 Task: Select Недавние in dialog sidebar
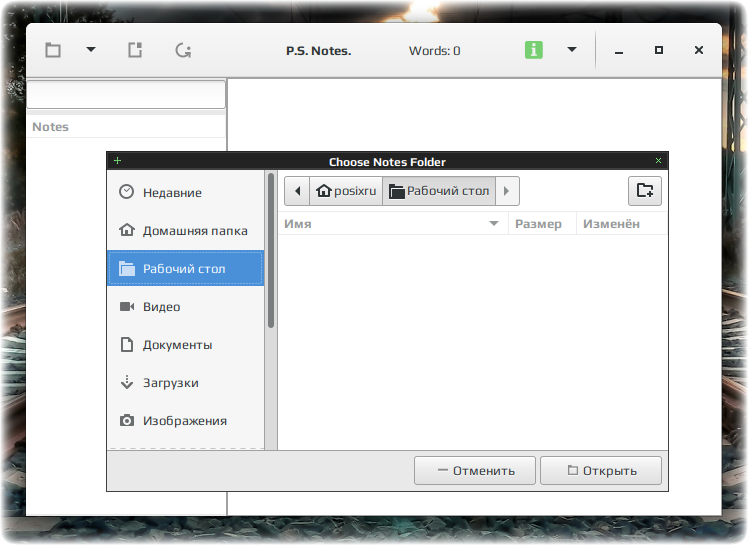click(x=186, y=193)
